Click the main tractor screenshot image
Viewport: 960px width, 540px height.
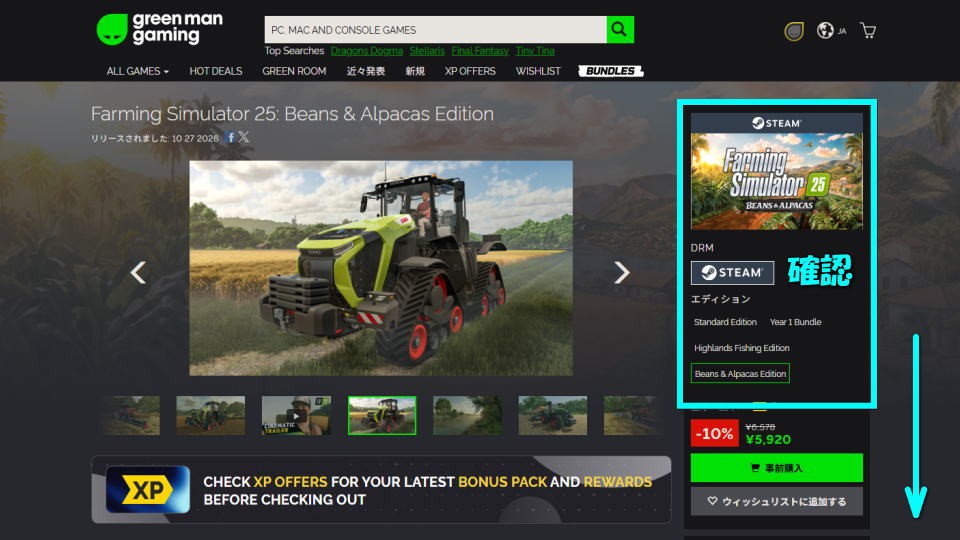pos(381,268)
